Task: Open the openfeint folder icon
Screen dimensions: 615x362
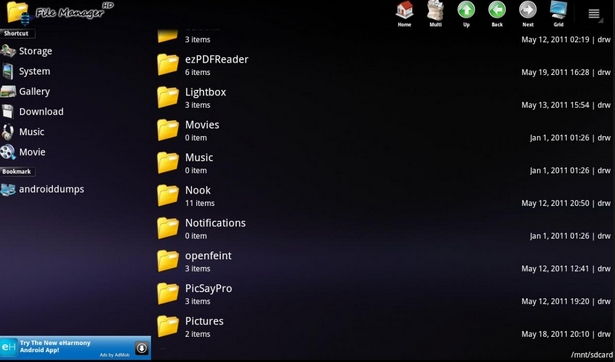Action: (168, 260)
